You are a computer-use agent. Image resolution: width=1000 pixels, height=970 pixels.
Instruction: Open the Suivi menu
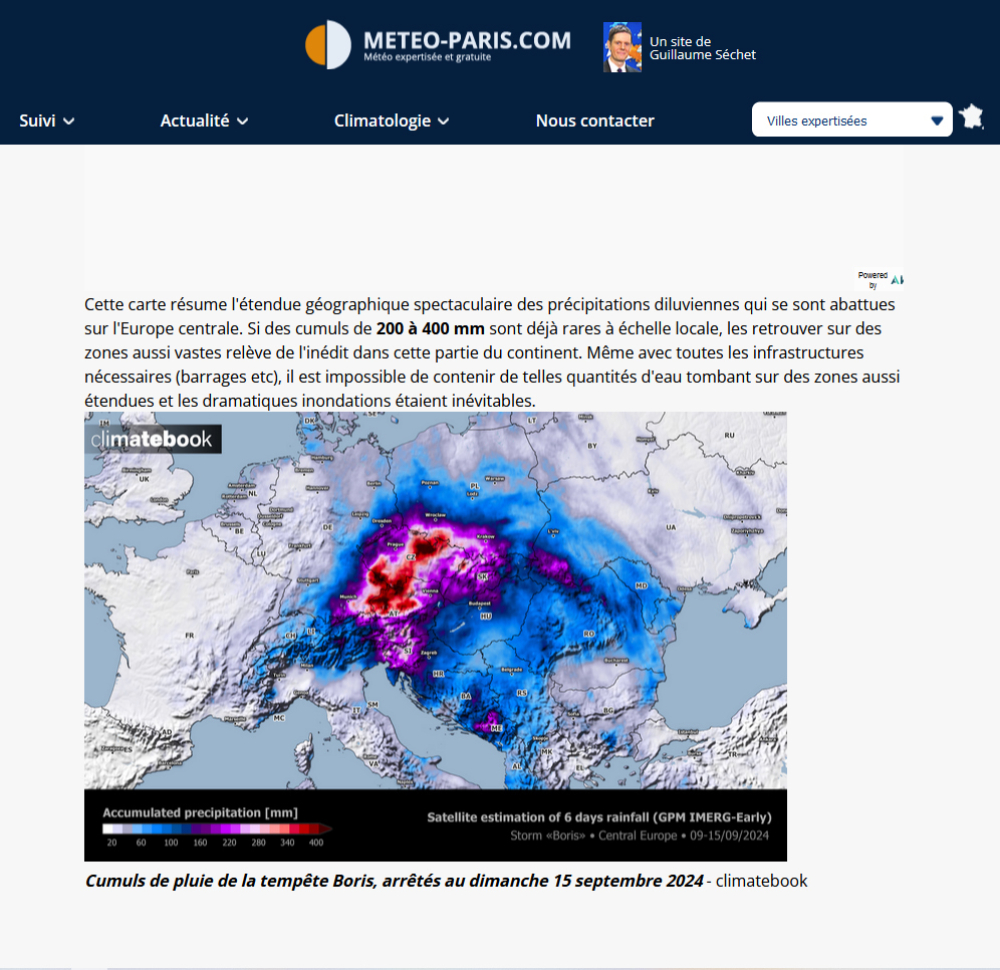click(x=37, y=121)
